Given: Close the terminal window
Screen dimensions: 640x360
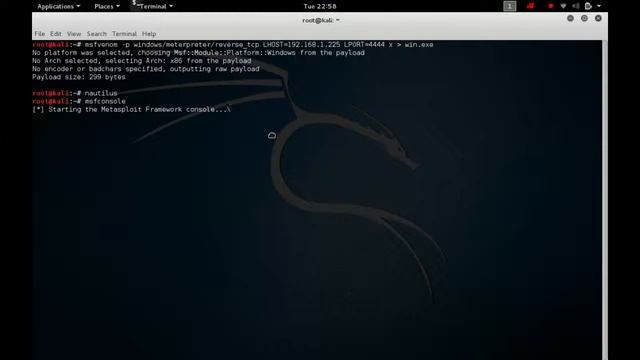Looking at the screenshot, I should (598, 18).
